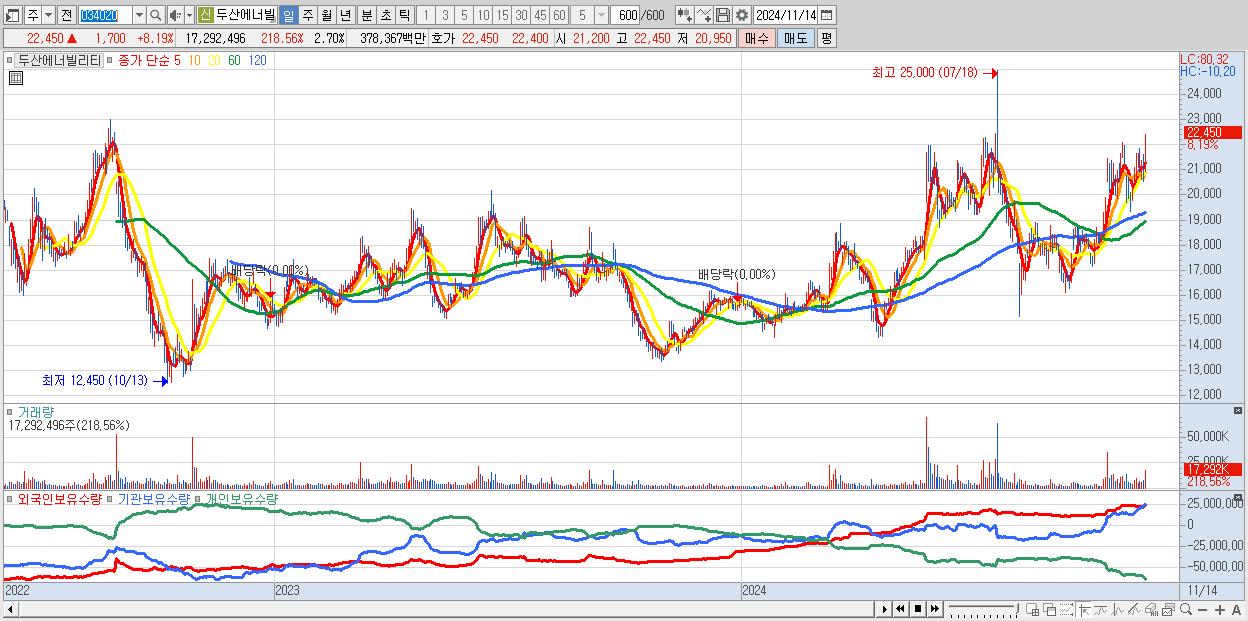Click the wave line indicator icon

[1101, 609]
